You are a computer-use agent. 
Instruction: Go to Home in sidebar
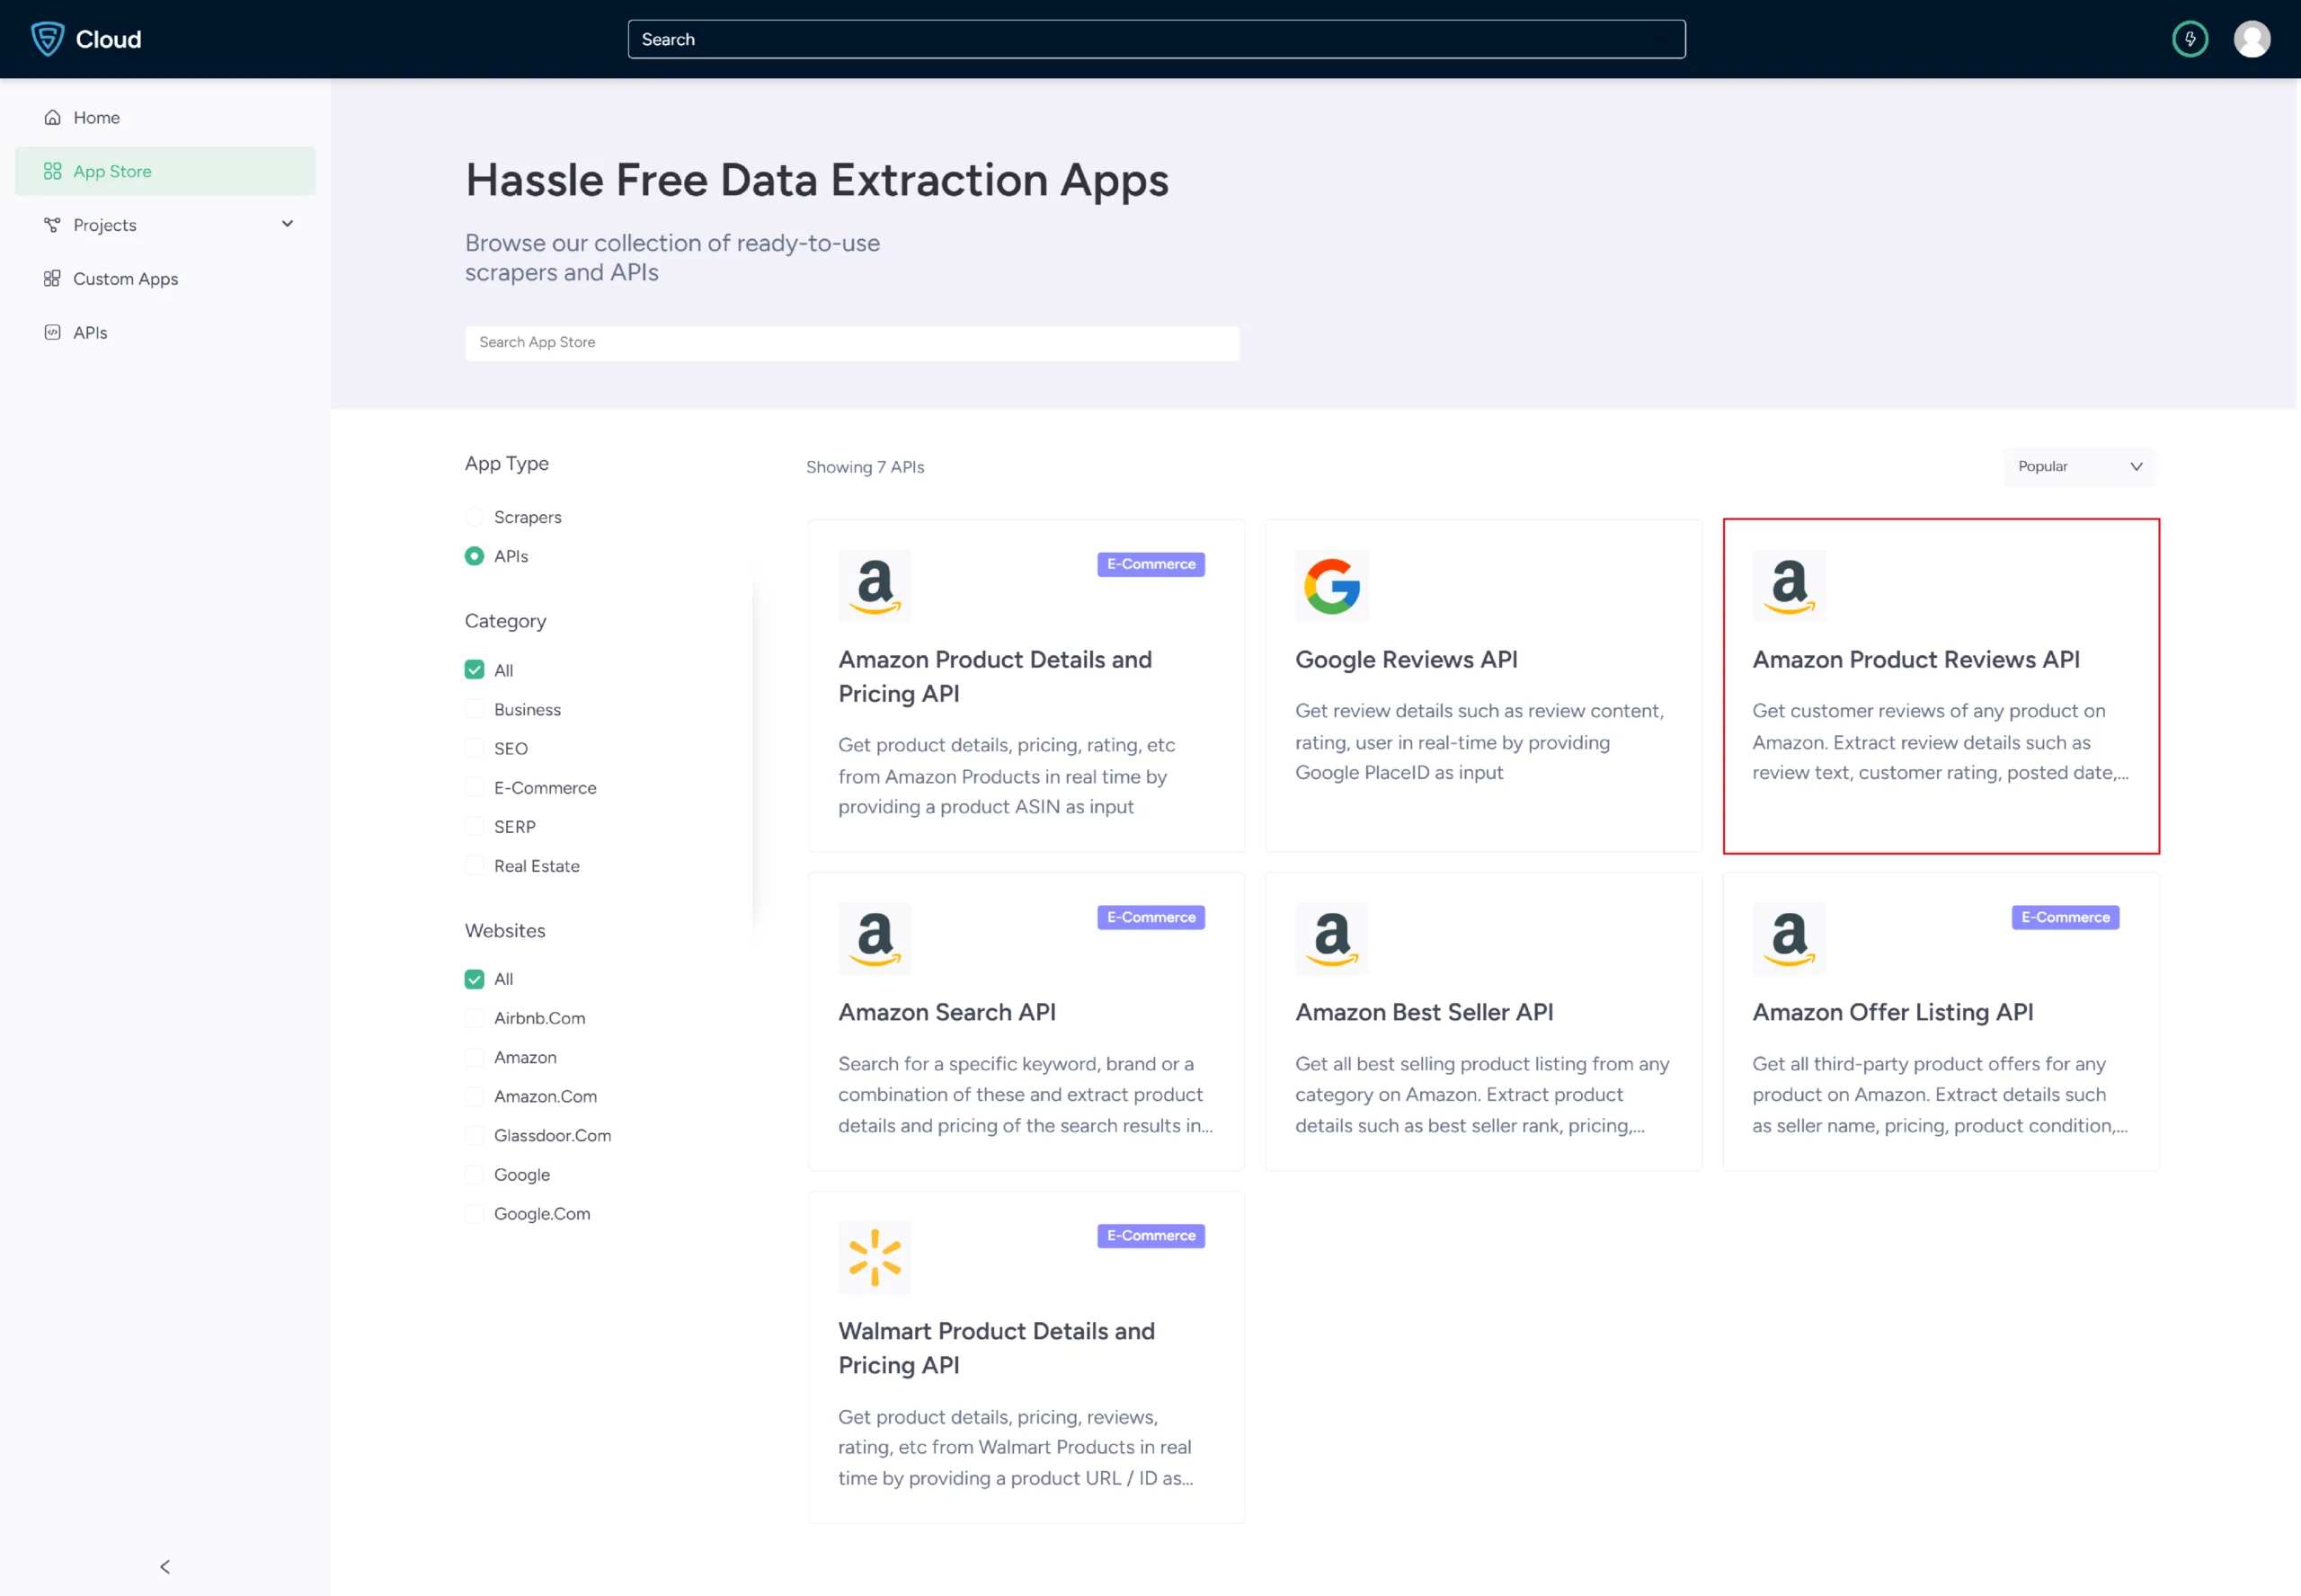[165, 117]
